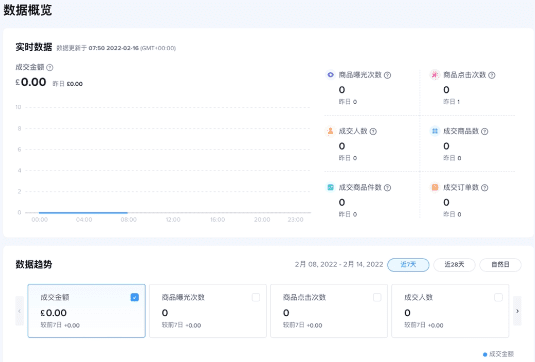Image resolution: width=535 pixels, height=362 pixels.
Task: Open help tooltip next to 商品点击次数
Action: tap(492, 75)
